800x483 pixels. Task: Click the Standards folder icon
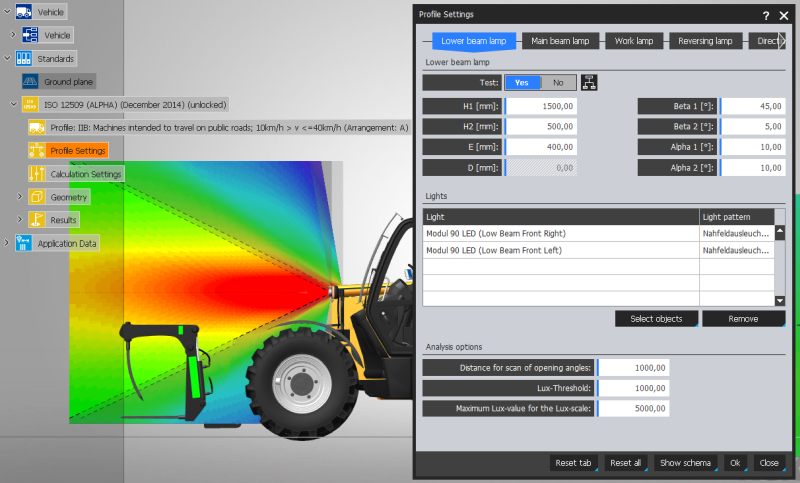(22, 58)
